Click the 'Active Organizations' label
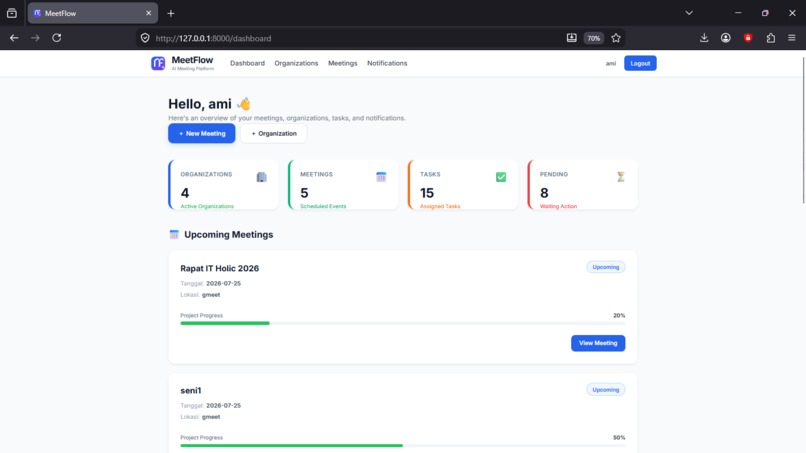This screenshot has width=806, height=453. click(207, 206)
